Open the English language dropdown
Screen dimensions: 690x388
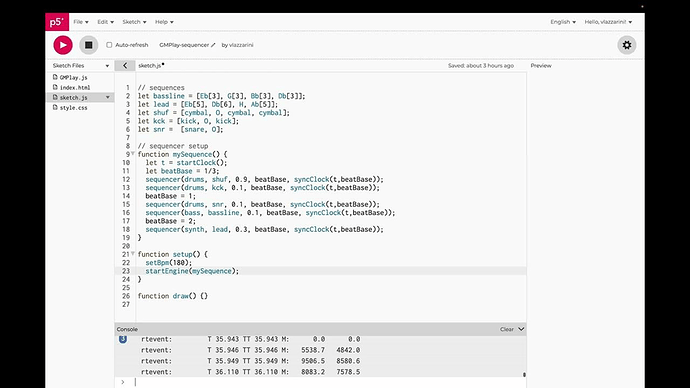(x=563, y=22)
